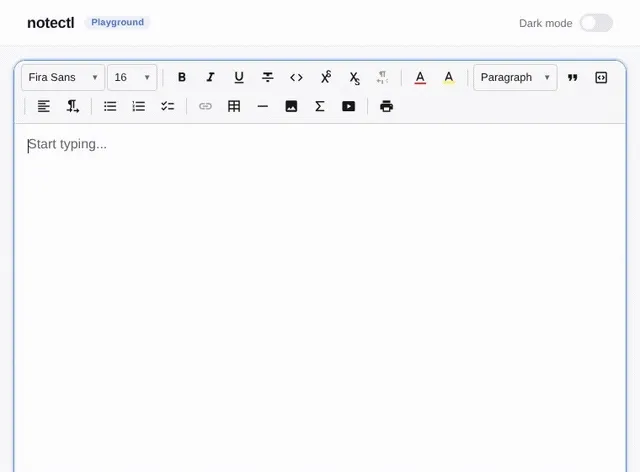640x472 pixels.
Task: Insert a table
Action: [234, 107]
